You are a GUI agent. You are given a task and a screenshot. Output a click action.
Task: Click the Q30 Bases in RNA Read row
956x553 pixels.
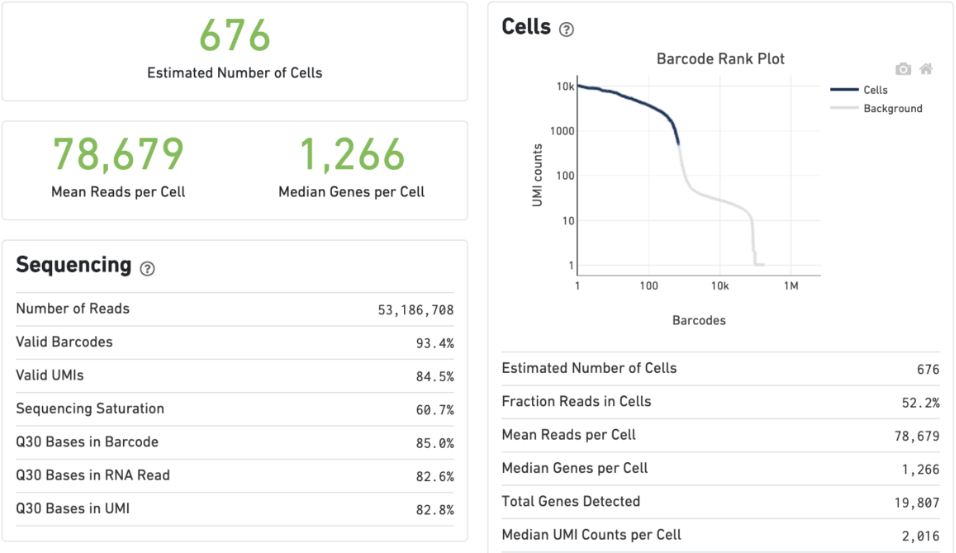pyautogui.click(x=235, y=476)
